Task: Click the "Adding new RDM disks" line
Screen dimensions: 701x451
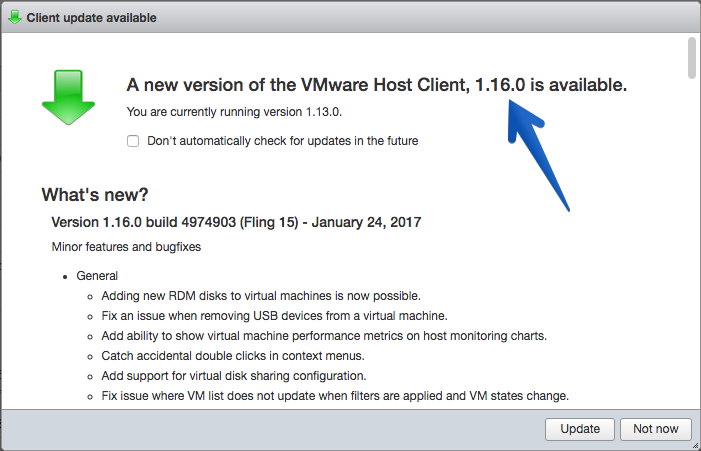Action: [261, 296]
